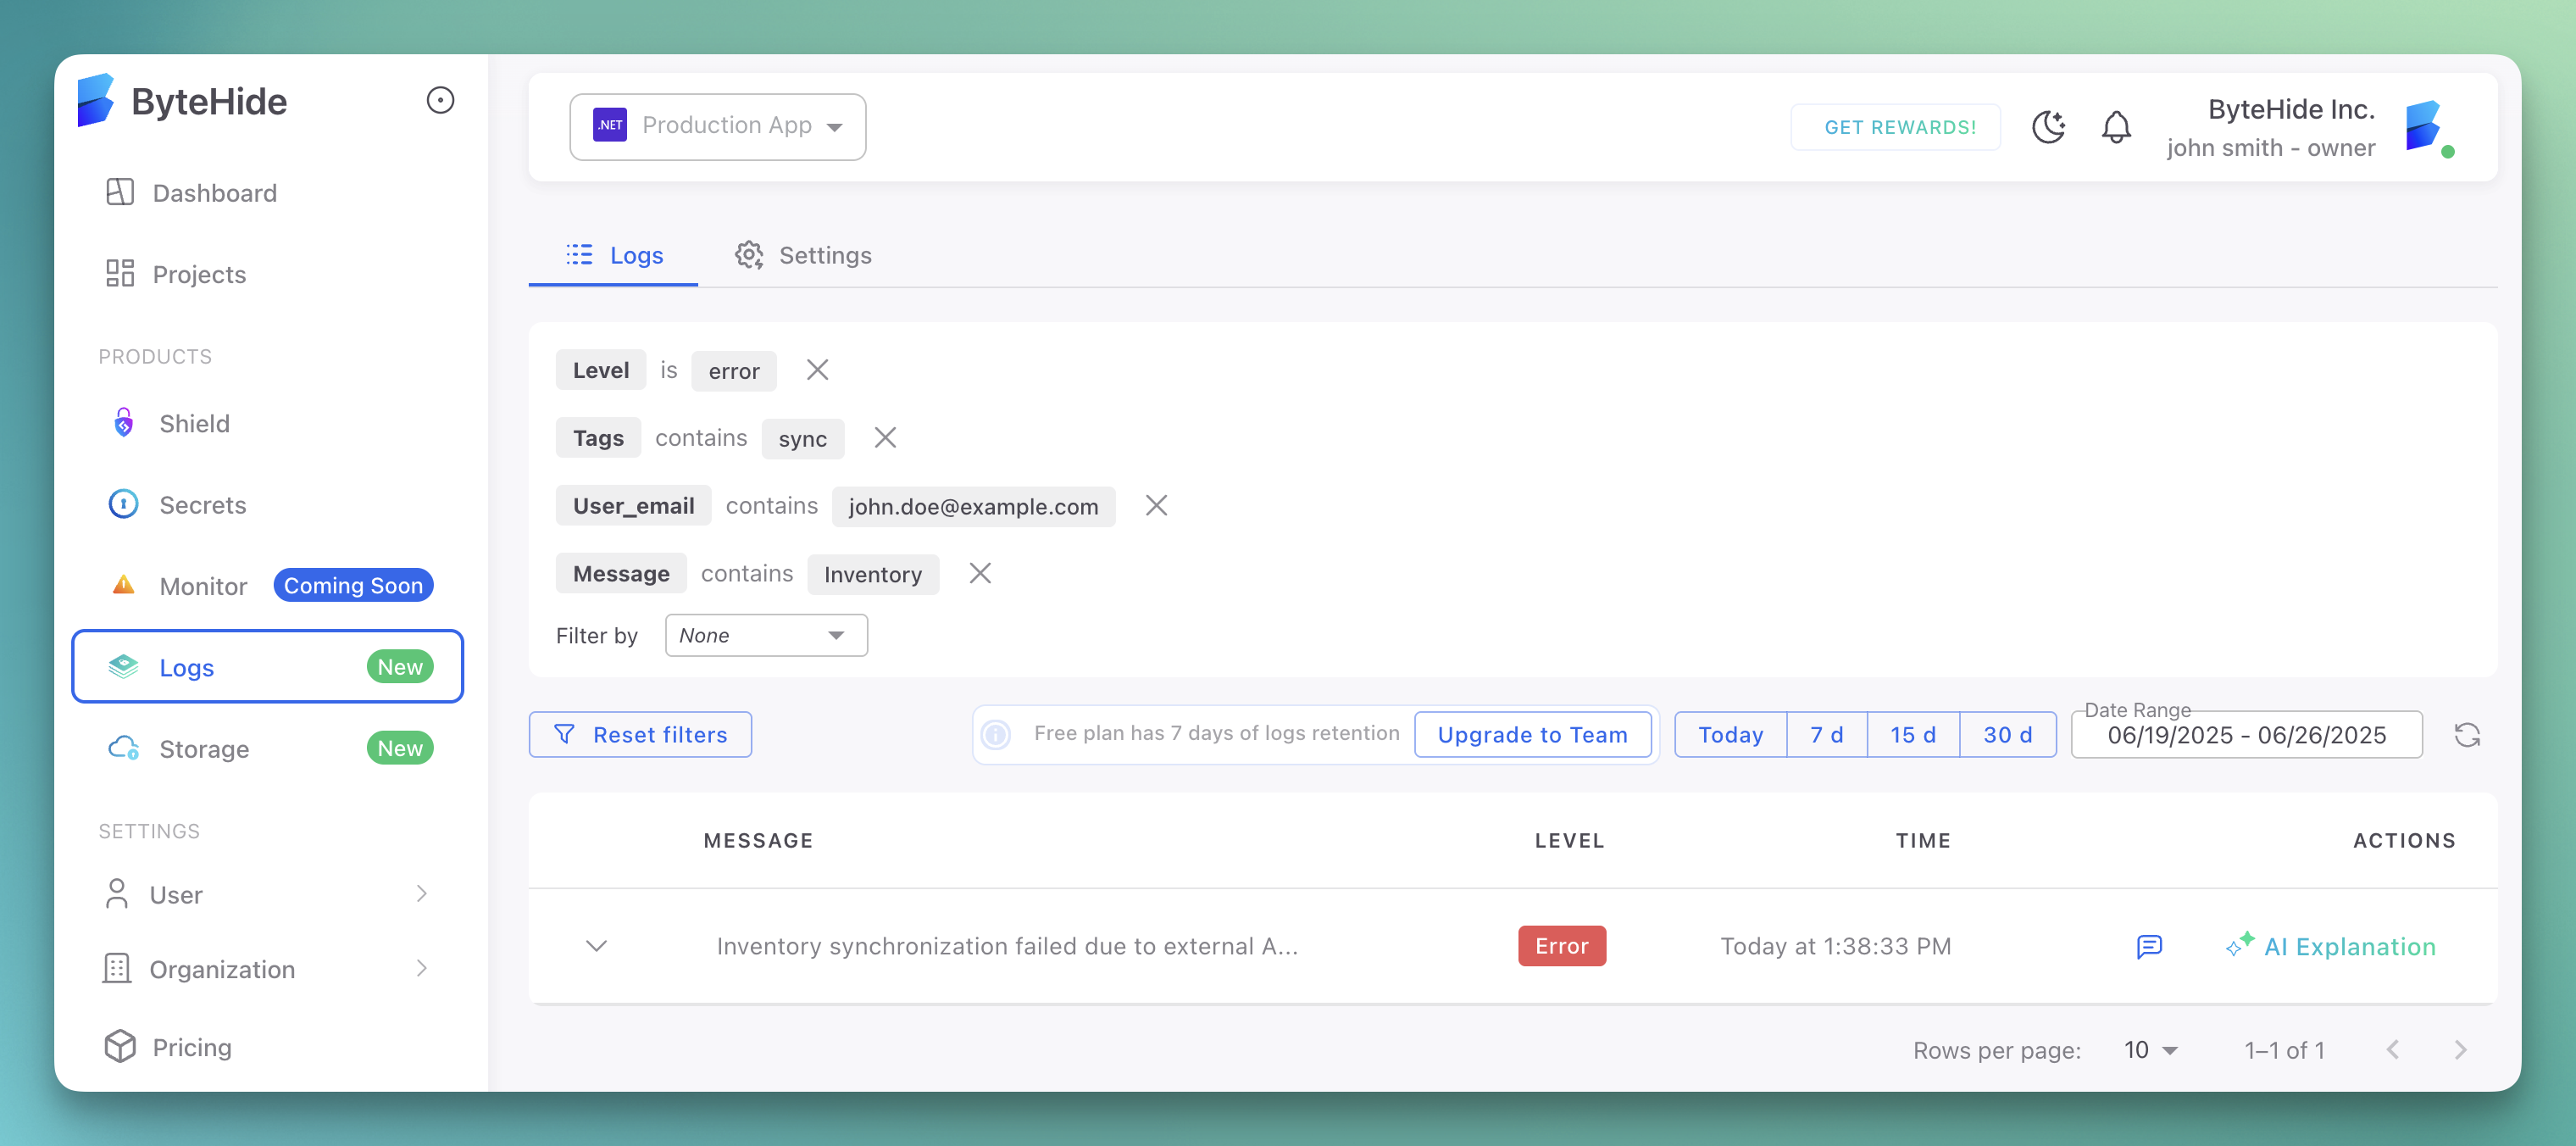
Task: Click the Upgrade to Team button
Action: [x=1533, y=734]
